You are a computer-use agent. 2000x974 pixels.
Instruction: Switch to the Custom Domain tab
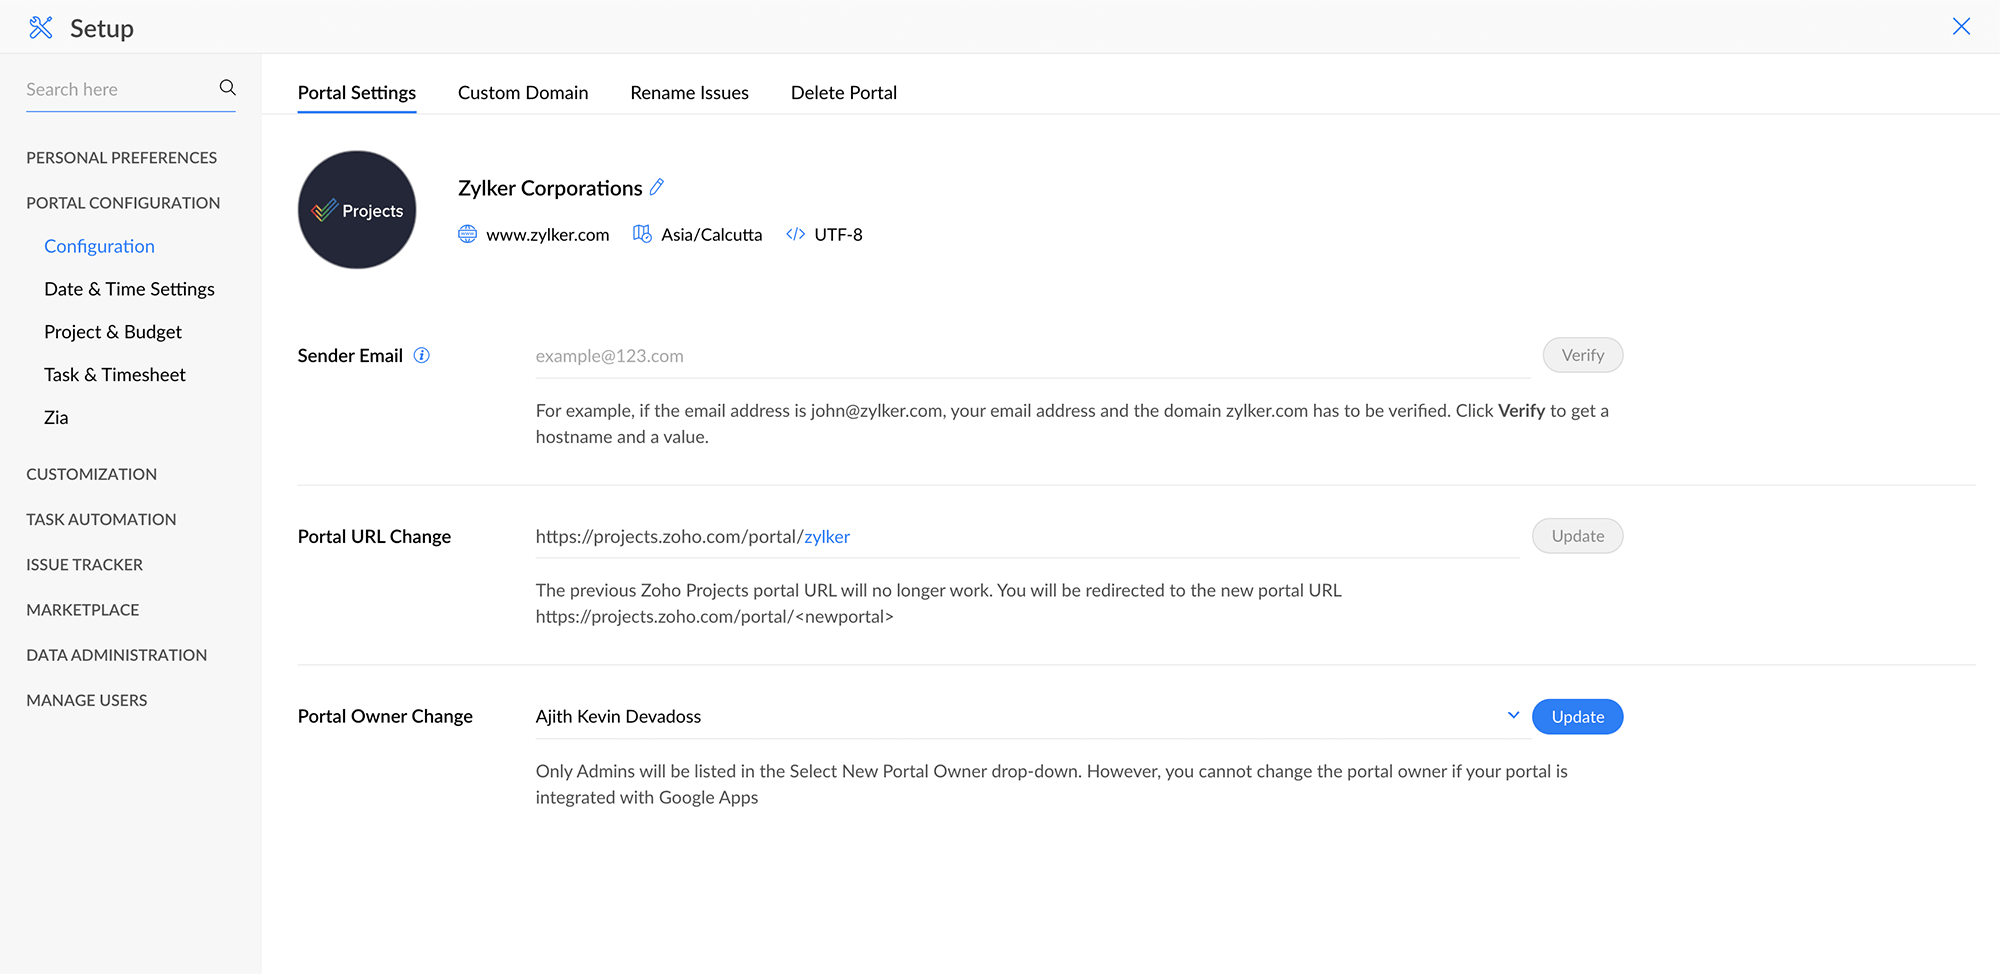523,93
